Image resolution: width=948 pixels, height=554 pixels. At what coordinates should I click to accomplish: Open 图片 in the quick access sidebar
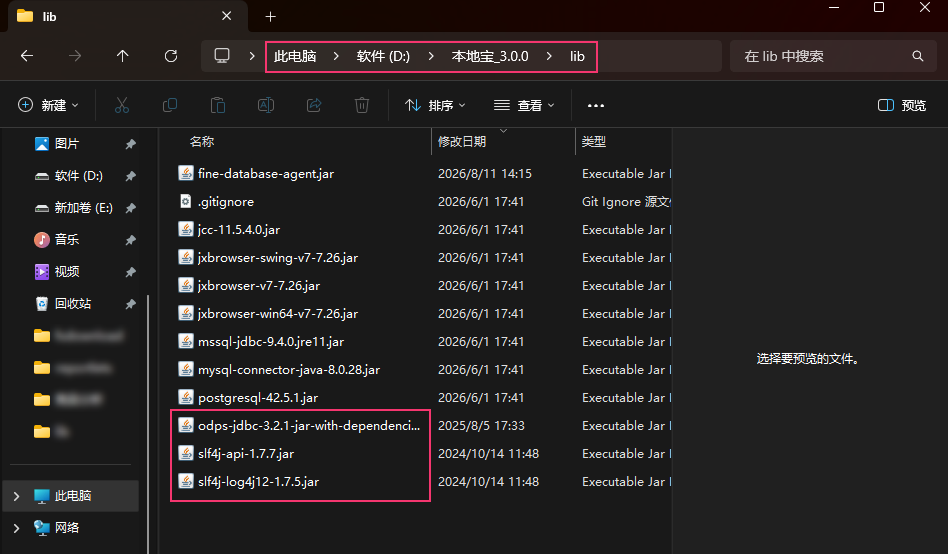point(67,143)
